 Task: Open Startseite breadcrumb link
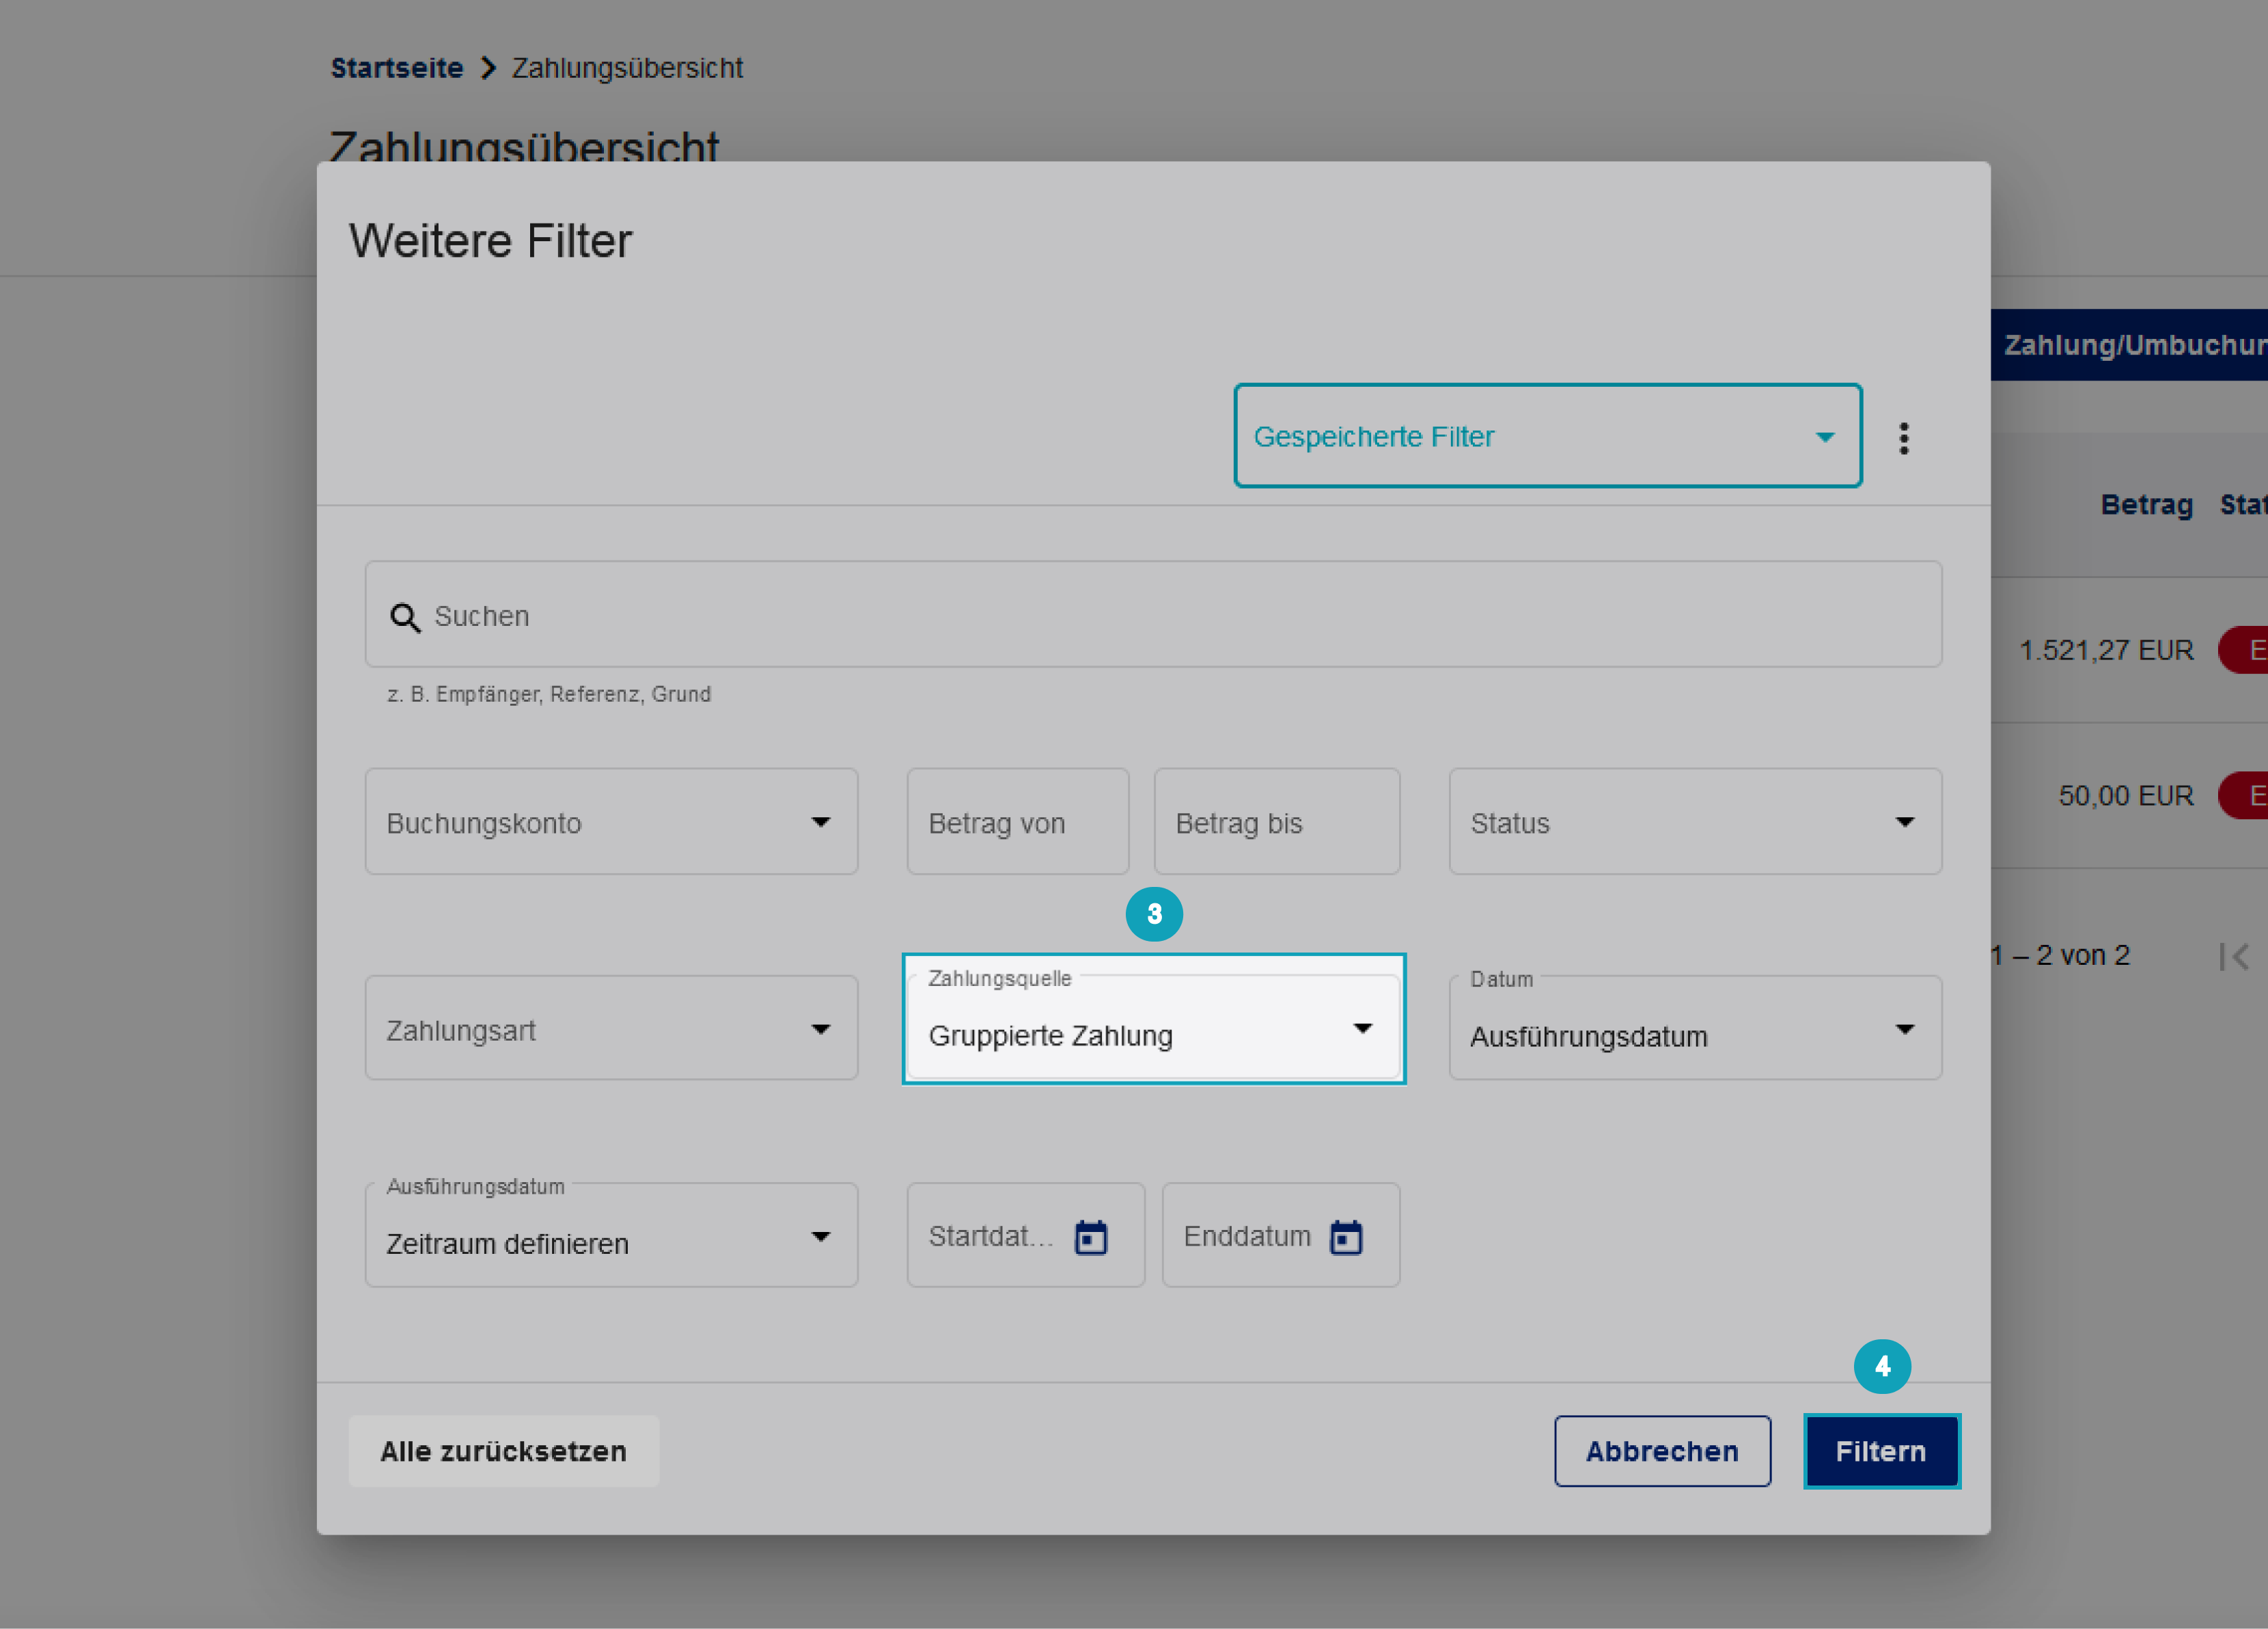pyautogui.click(x=397, y=68)
